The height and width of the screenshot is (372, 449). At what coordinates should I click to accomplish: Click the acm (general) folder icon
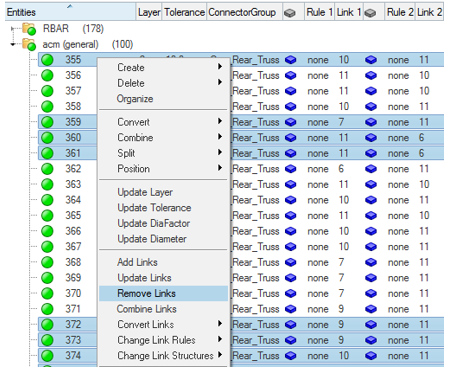coord(29,44)
